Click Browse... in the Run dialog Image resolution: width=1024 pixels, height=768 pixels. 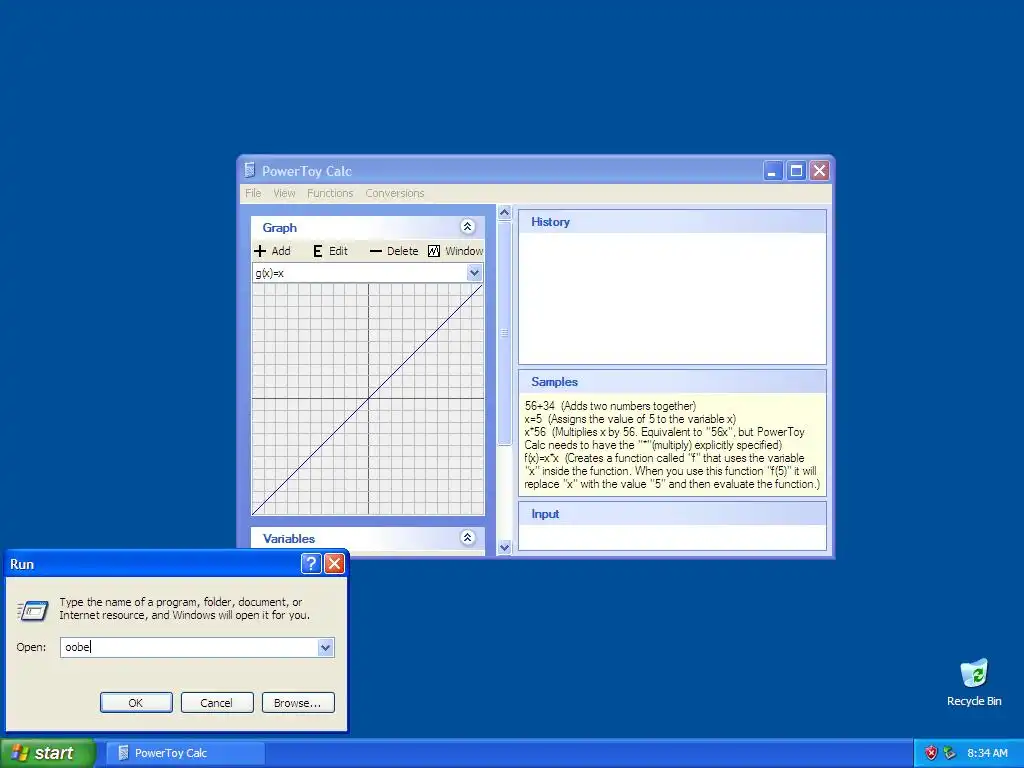[x=298, y=703]
